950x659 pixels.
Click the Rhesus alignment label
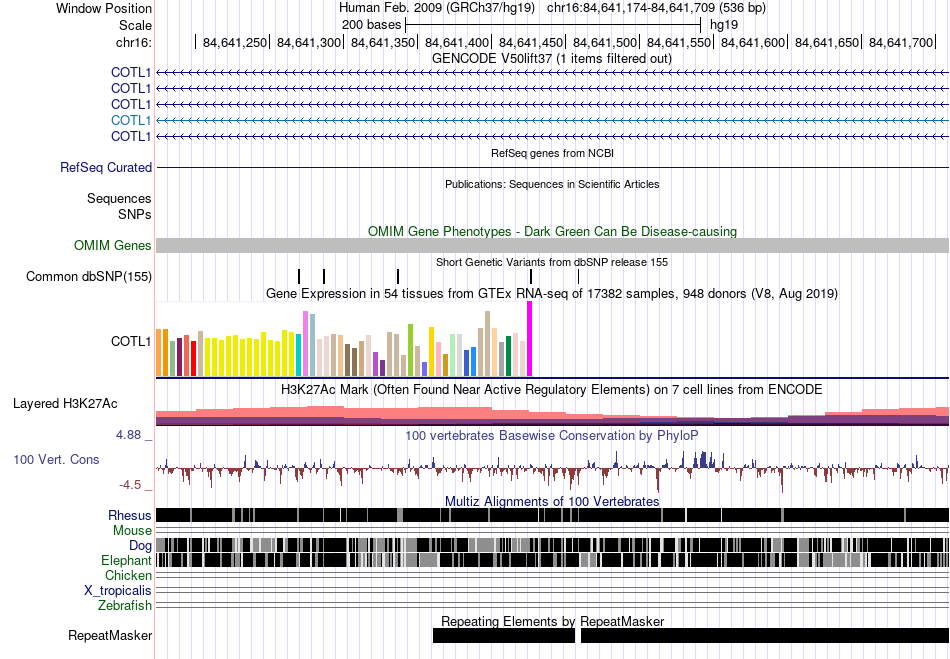point(130,515)
